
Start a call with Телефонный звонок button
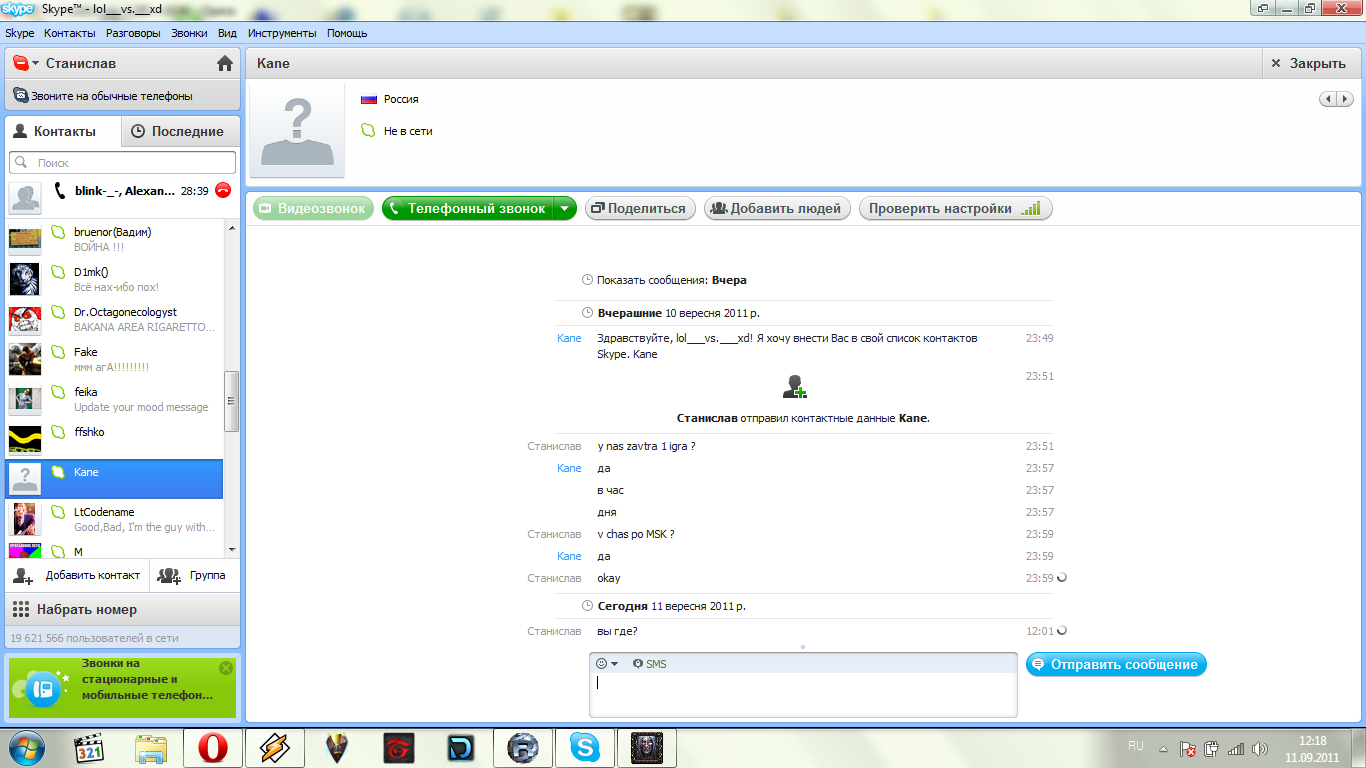pyautogui.click(x=469, y=208)
